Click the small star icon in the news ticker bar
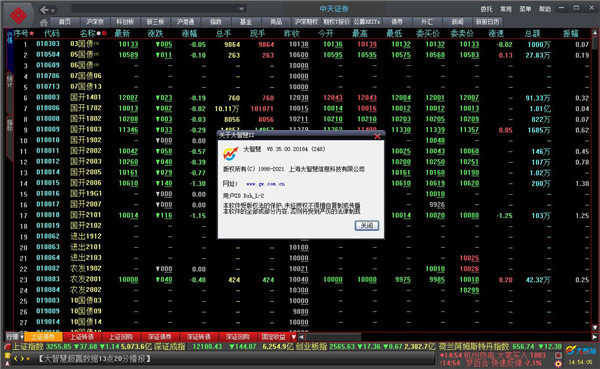This screenshot has width=600, height=369. pyautogui.click(x=28, y=359)
